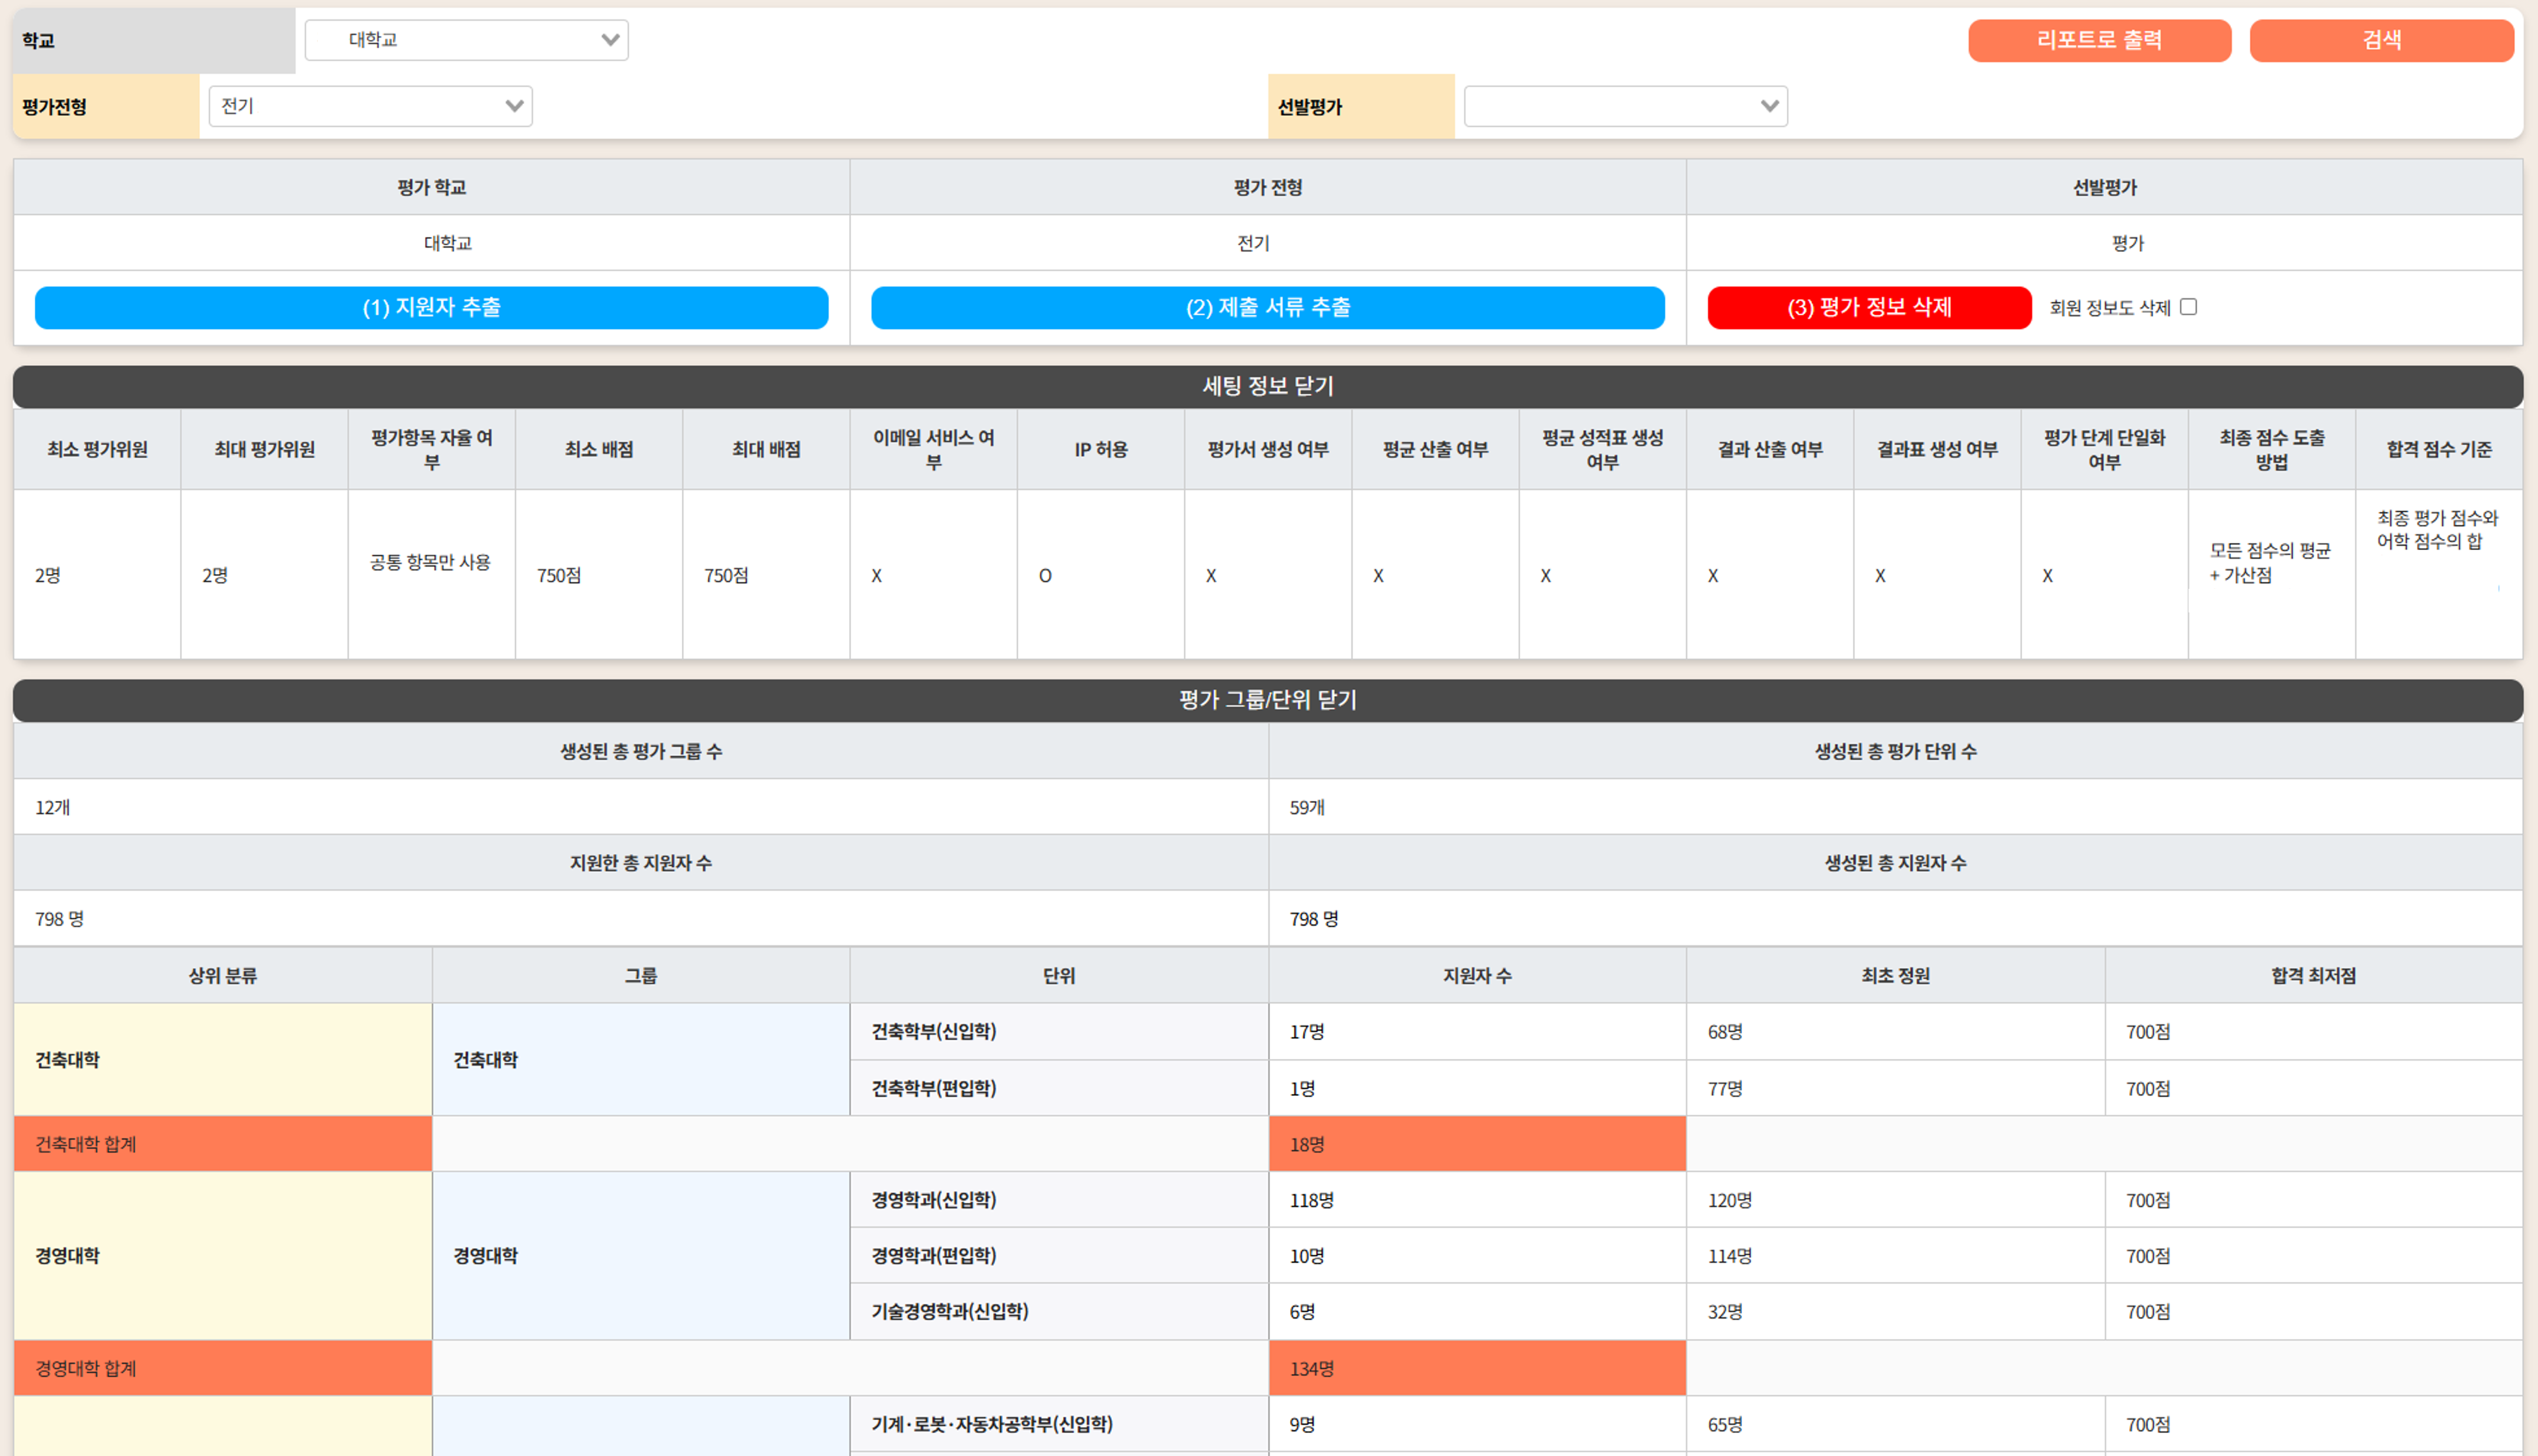Click the 리포트로 출력 button
The height and width of the screenshot is (1456, 2538).
coord(2099,40)
